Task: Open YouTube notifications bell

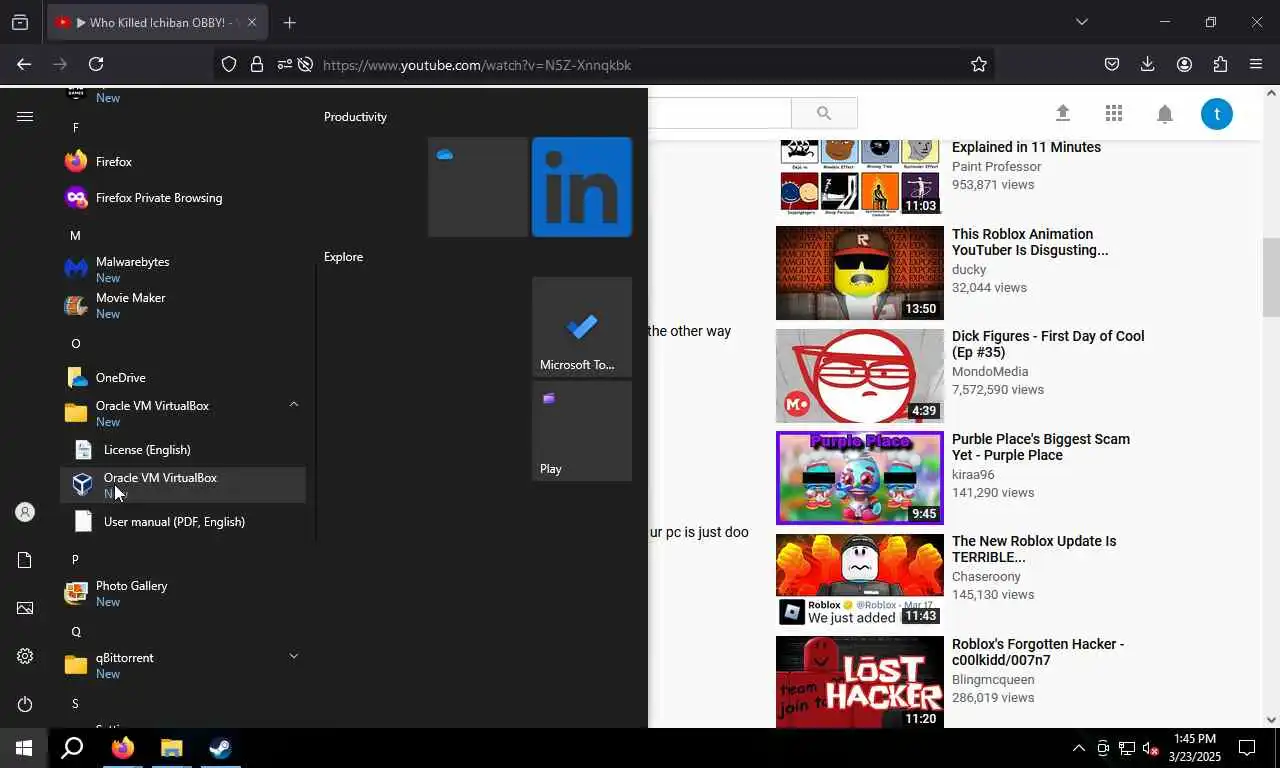Action: point(1165,113)
